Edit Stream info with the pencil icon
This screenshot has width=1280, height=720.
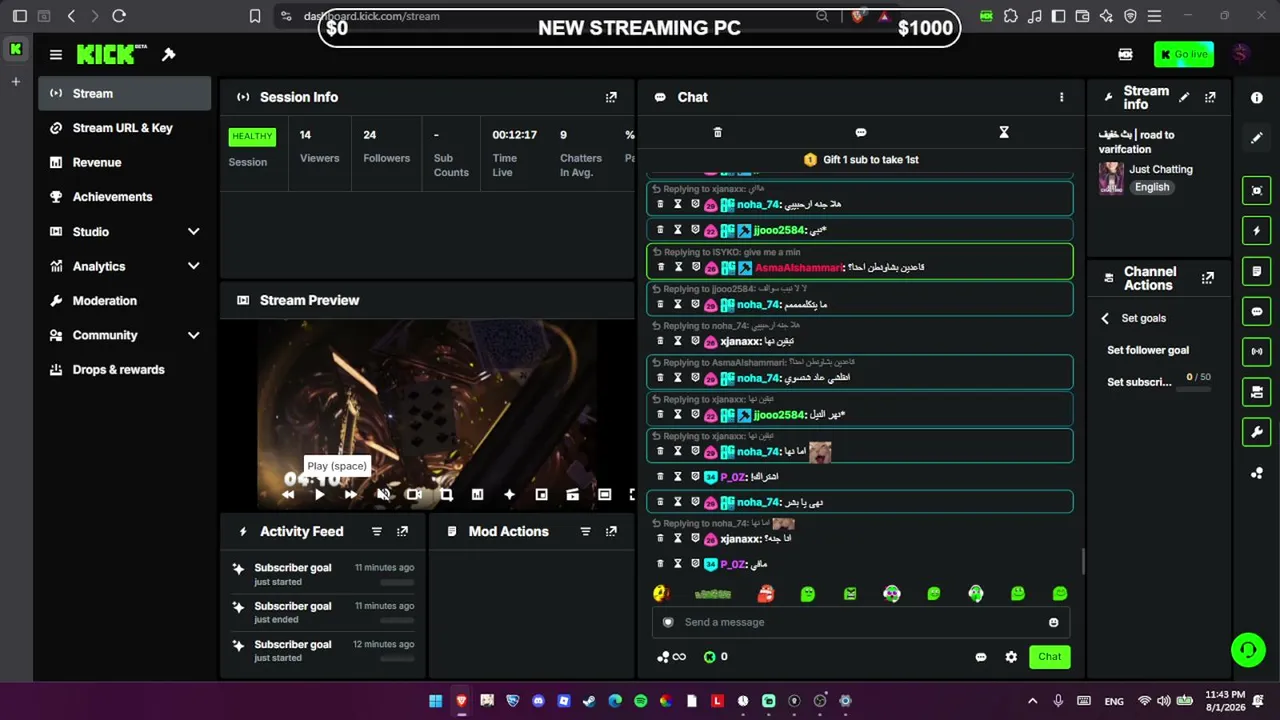1184,97
